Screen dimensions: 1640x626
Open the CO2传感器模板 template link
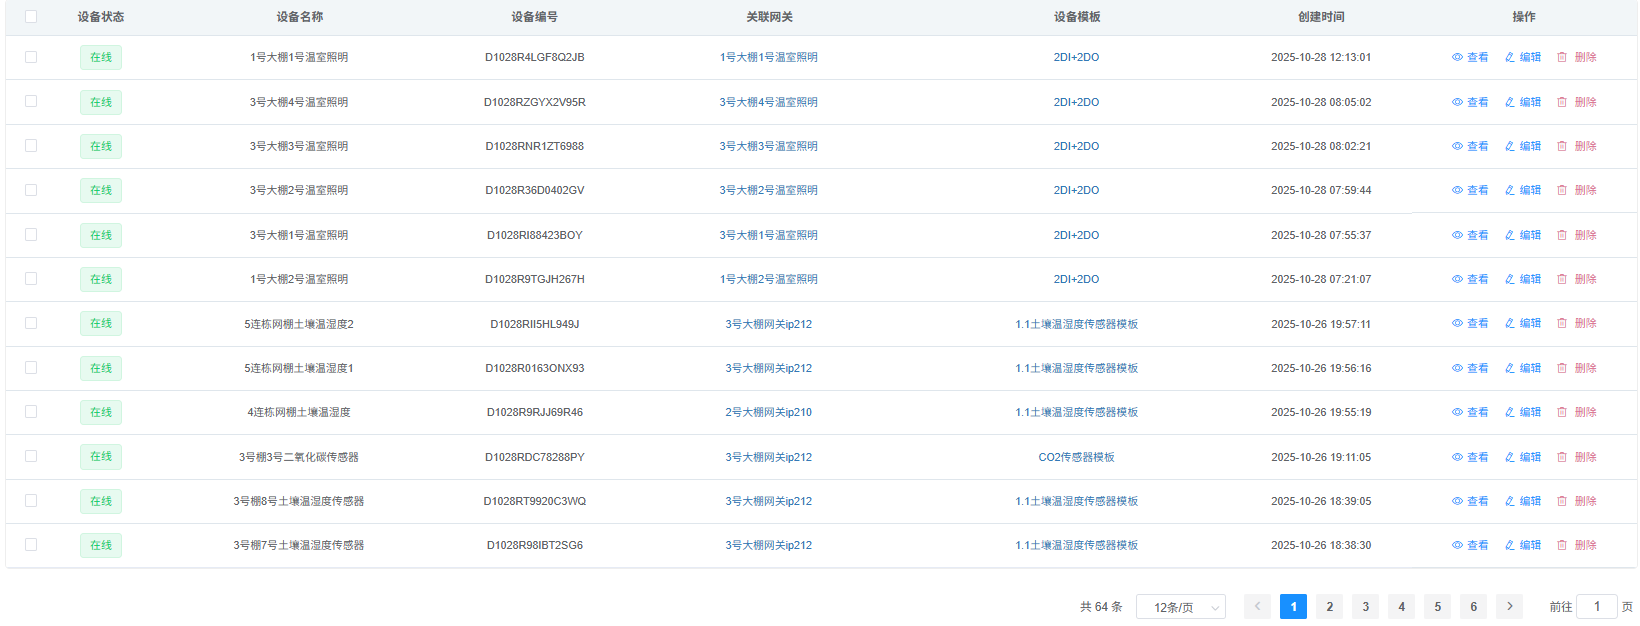click(1076, 457)
